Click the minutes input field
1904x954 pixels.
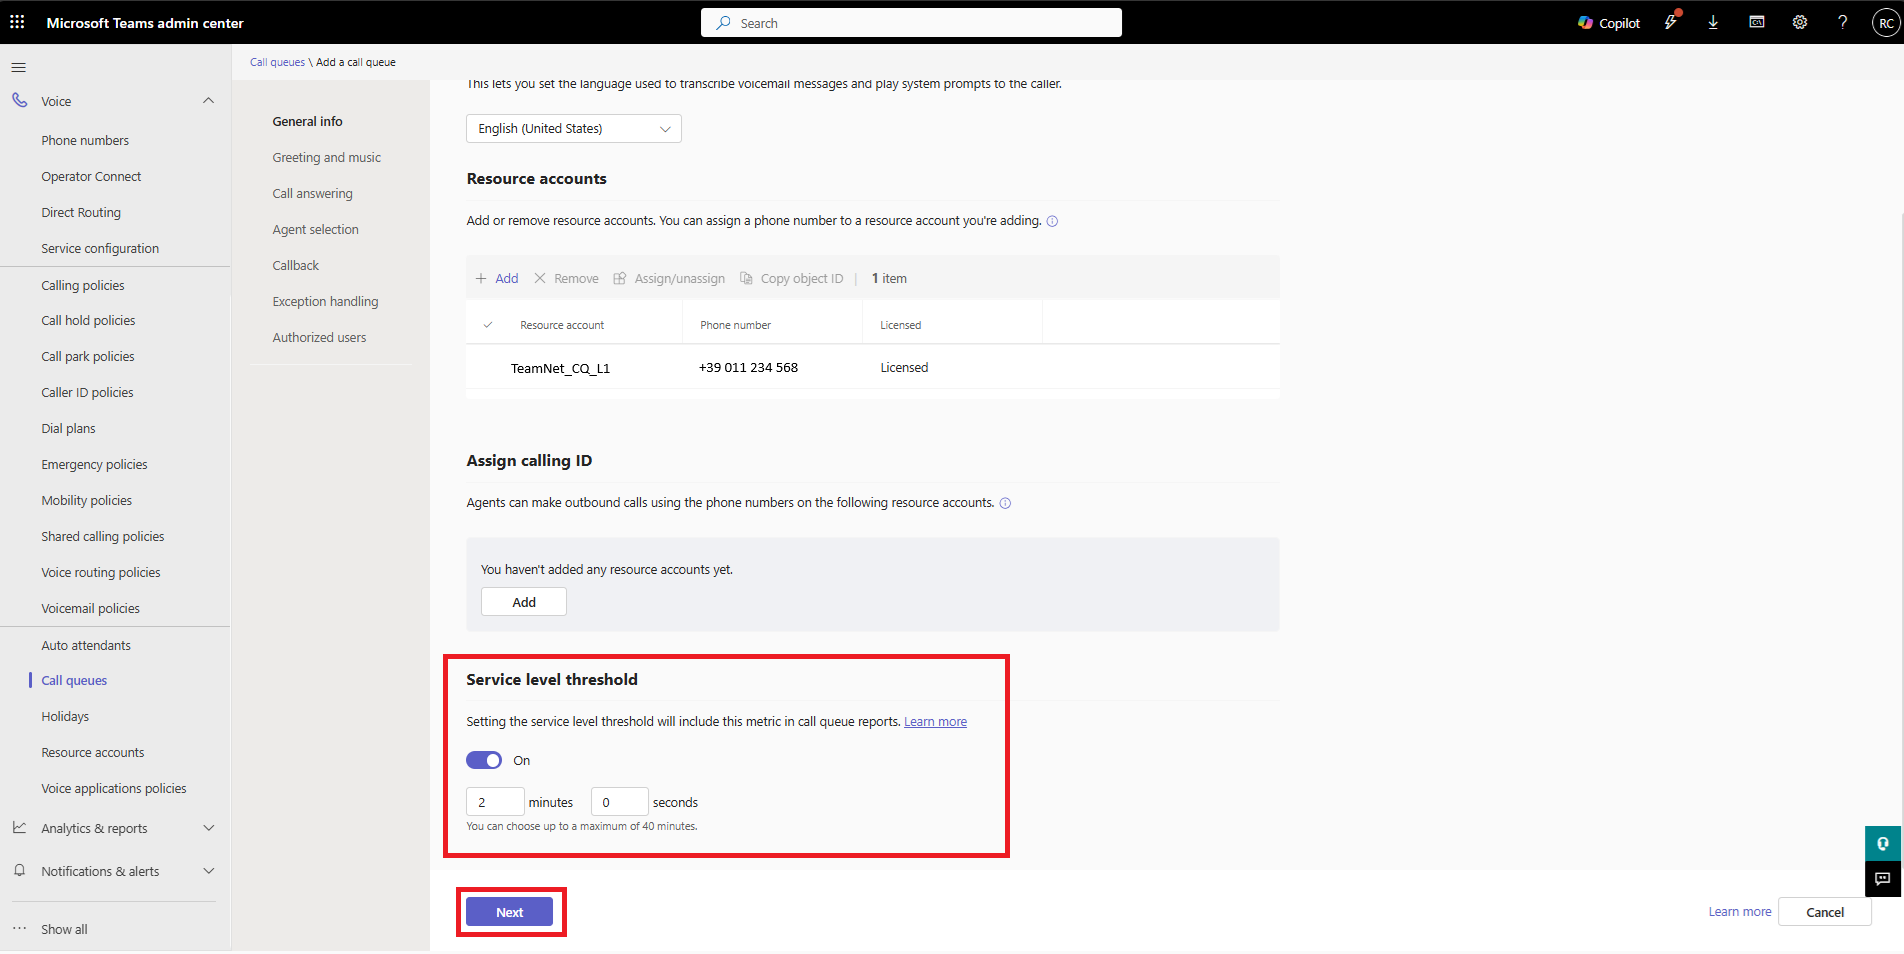point(494,802)
